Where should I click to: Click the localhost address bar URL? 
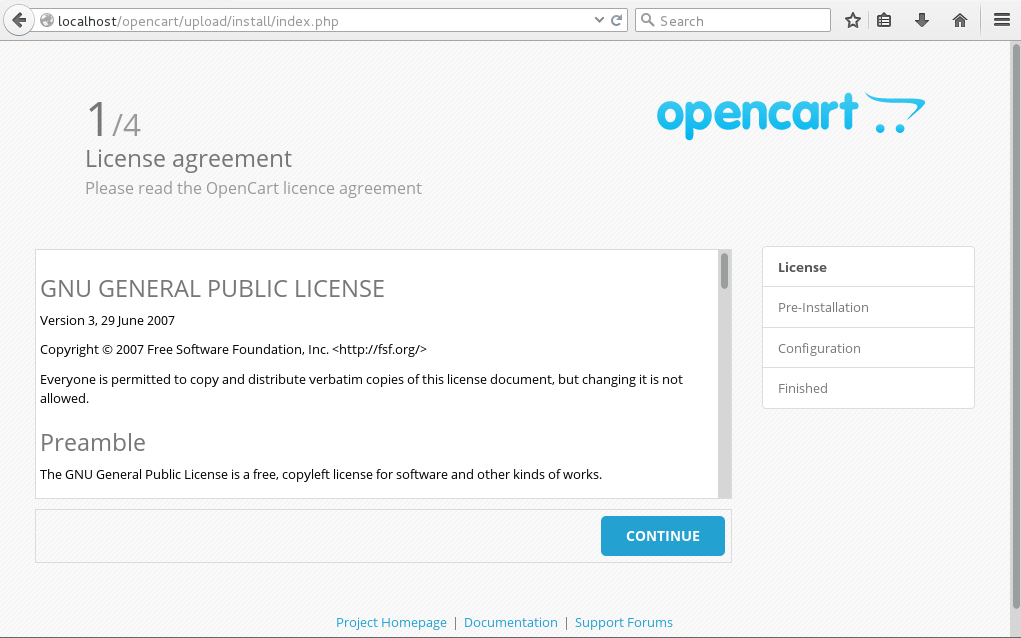[x=198, y=21]
